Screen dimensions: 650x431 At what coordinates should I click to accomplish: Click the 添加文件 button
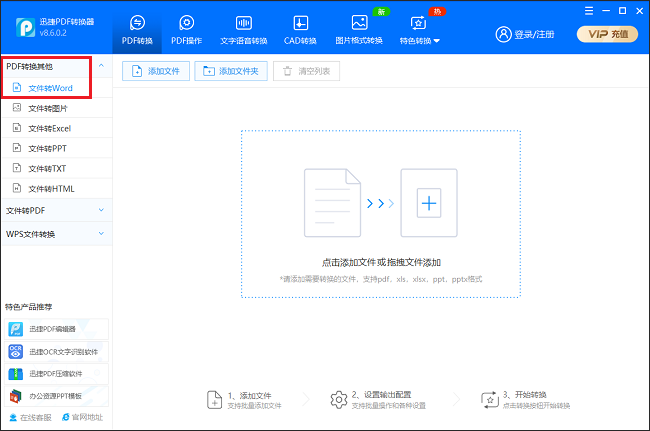coord(155,71)
